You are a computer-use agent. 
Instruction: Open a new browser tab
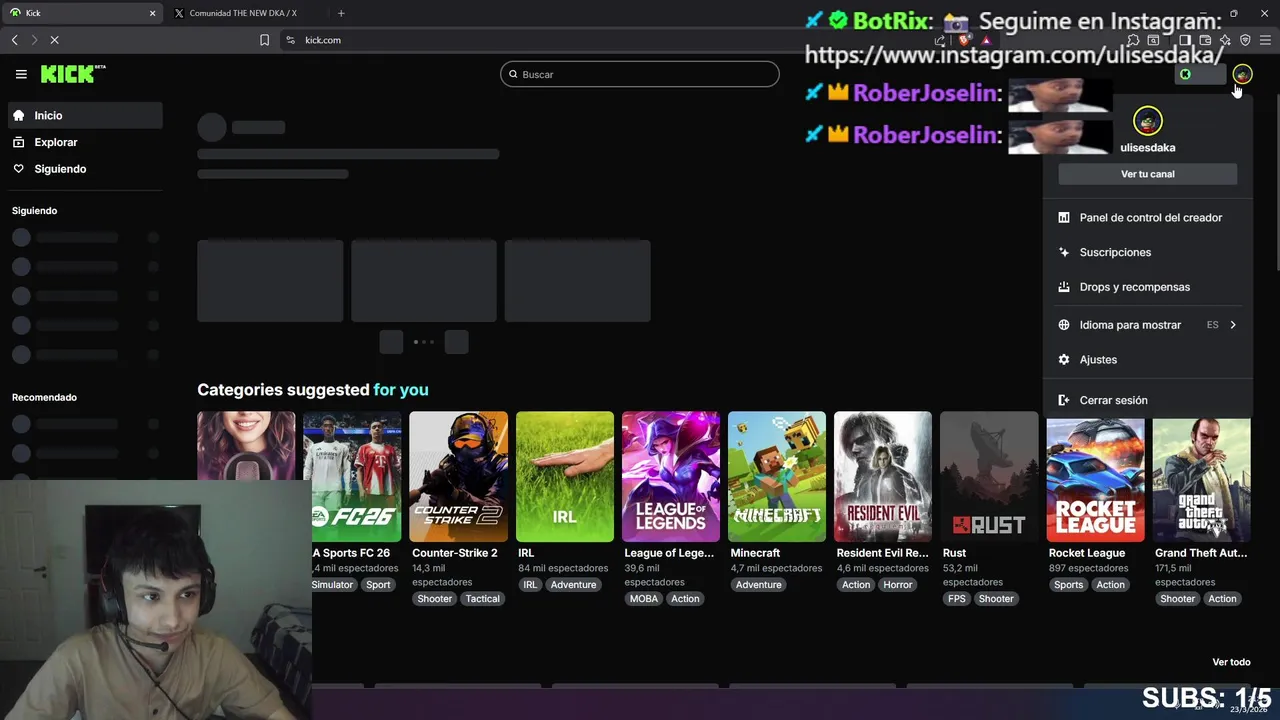tap(341, 13)
